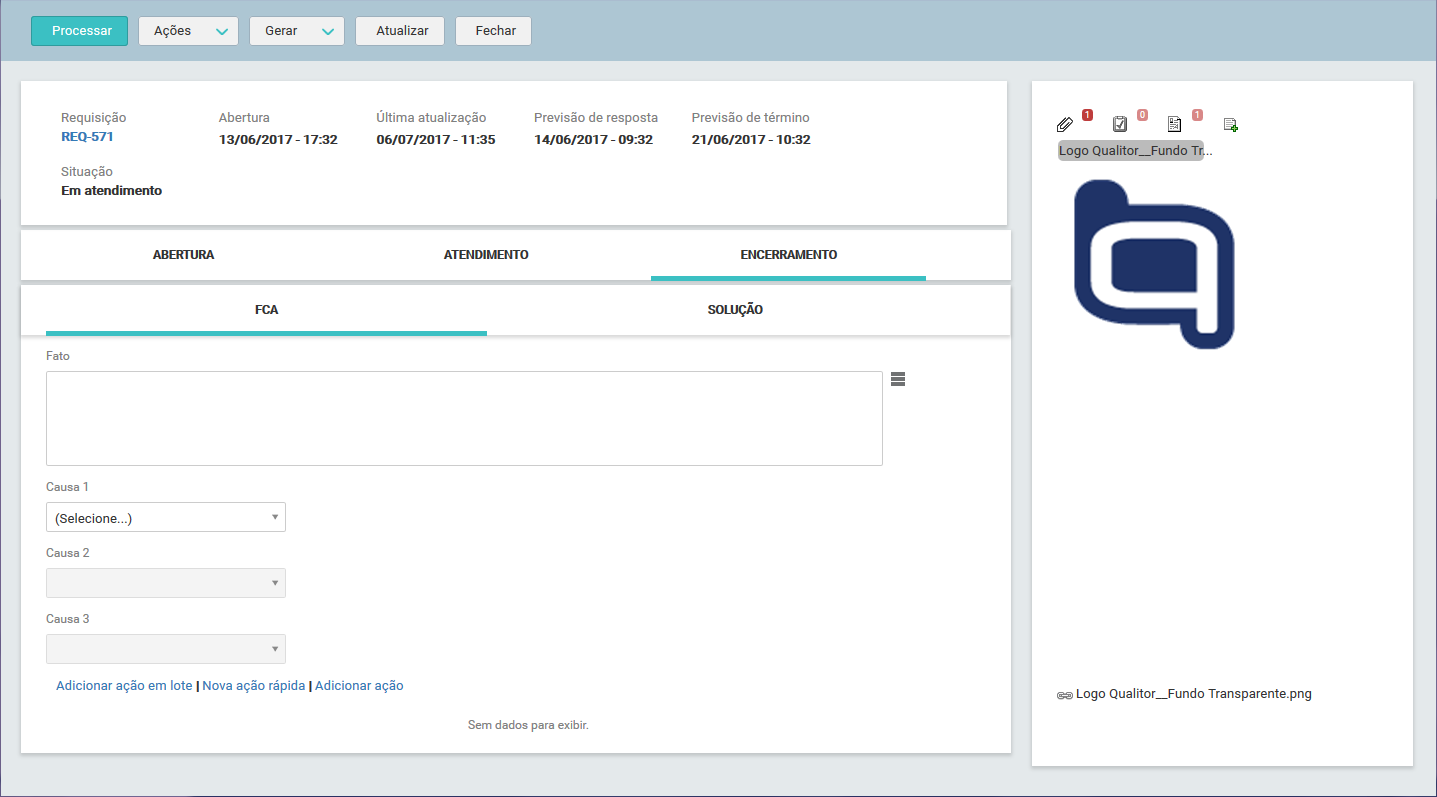
Task: Click the link icon next to the png filename
Action: [x=1065, y=695]
